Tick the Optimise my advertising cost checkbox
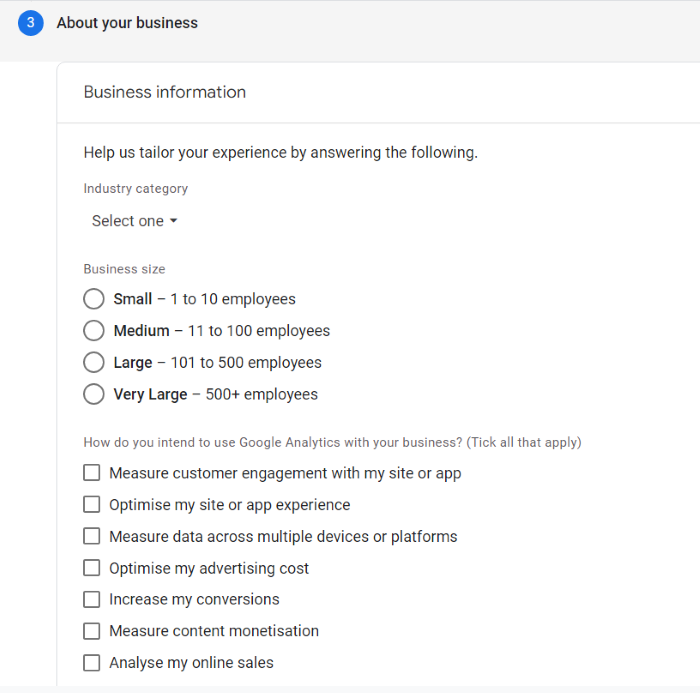This screenshot has height=693, width=700. click(92, 568)
